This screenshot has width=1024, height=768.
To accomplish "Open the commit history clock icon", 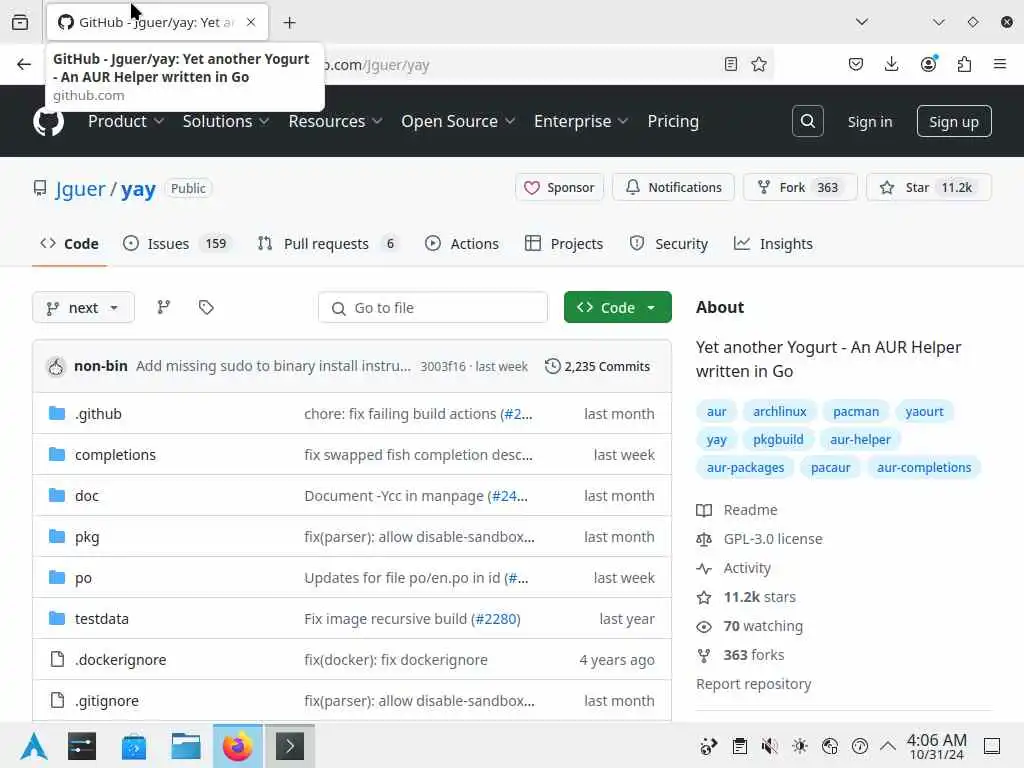I will pos(552,366).
